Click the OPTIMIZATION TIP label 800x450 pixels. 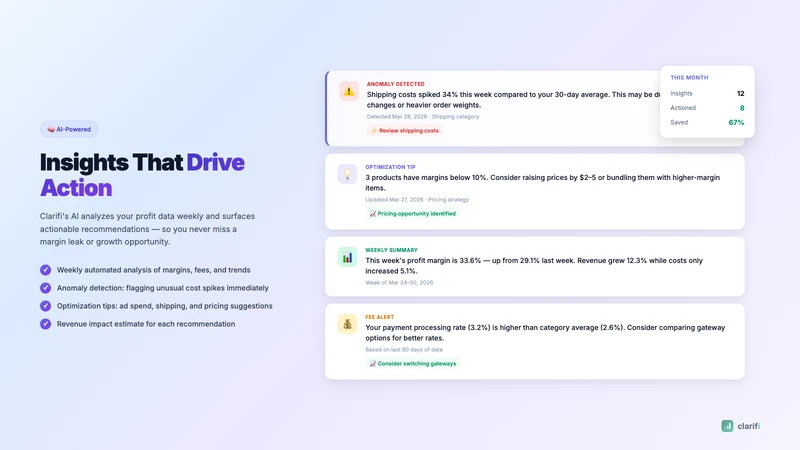(390, 167)
